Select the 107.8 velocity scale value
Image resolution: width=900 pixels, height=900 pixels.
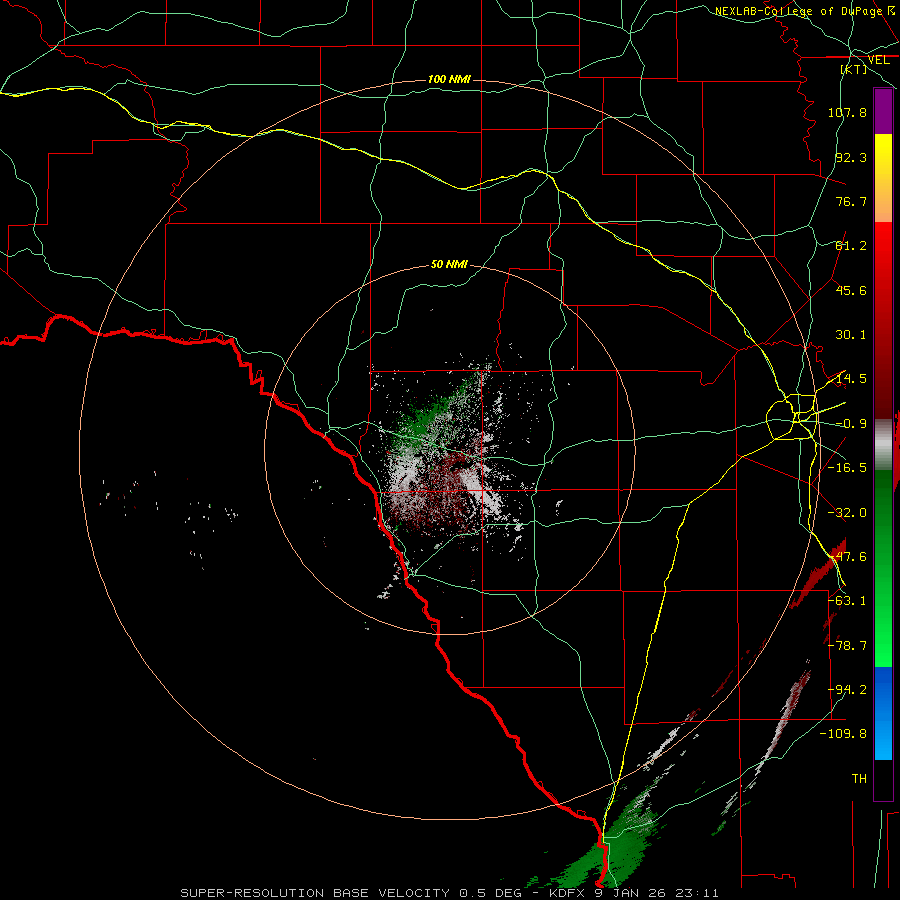(x=847, y=112)
